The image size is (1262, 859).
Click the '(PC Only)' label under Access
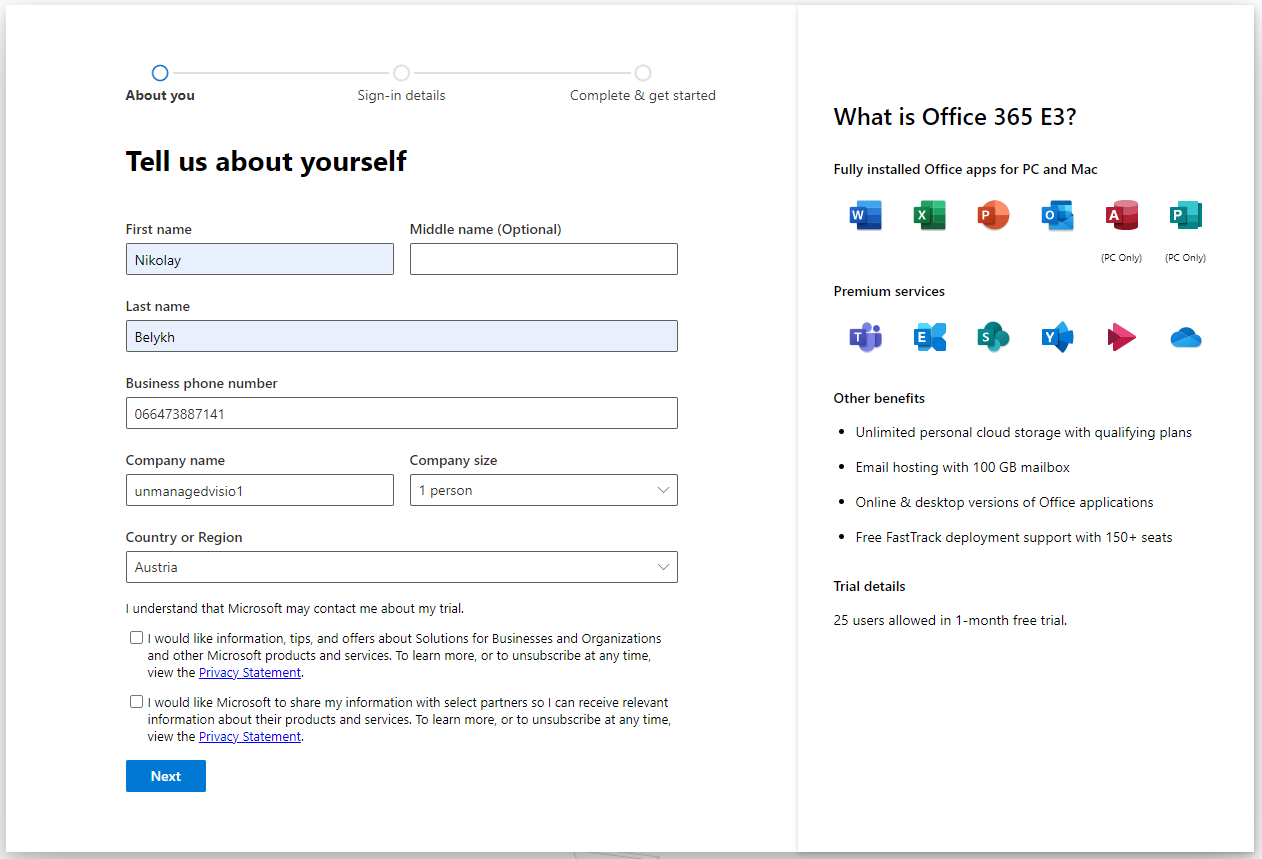tap(1121, 258)
